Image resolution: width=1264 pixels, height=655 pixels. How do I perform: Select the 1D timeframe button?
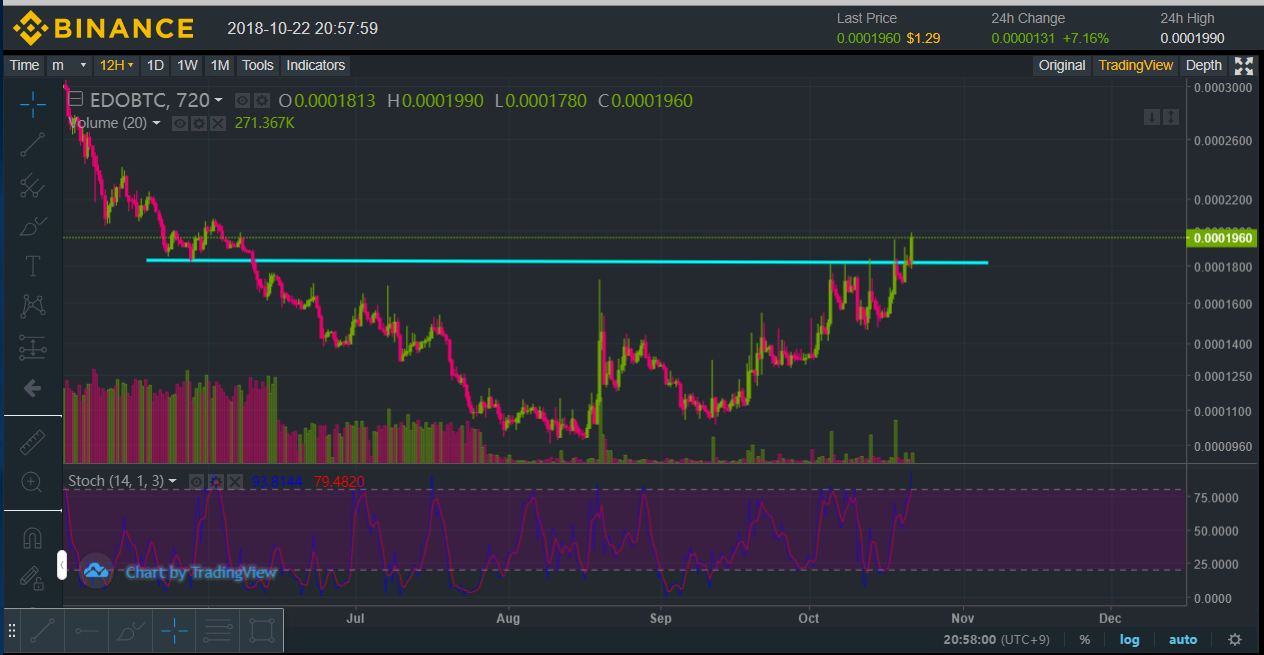[155, 66]
